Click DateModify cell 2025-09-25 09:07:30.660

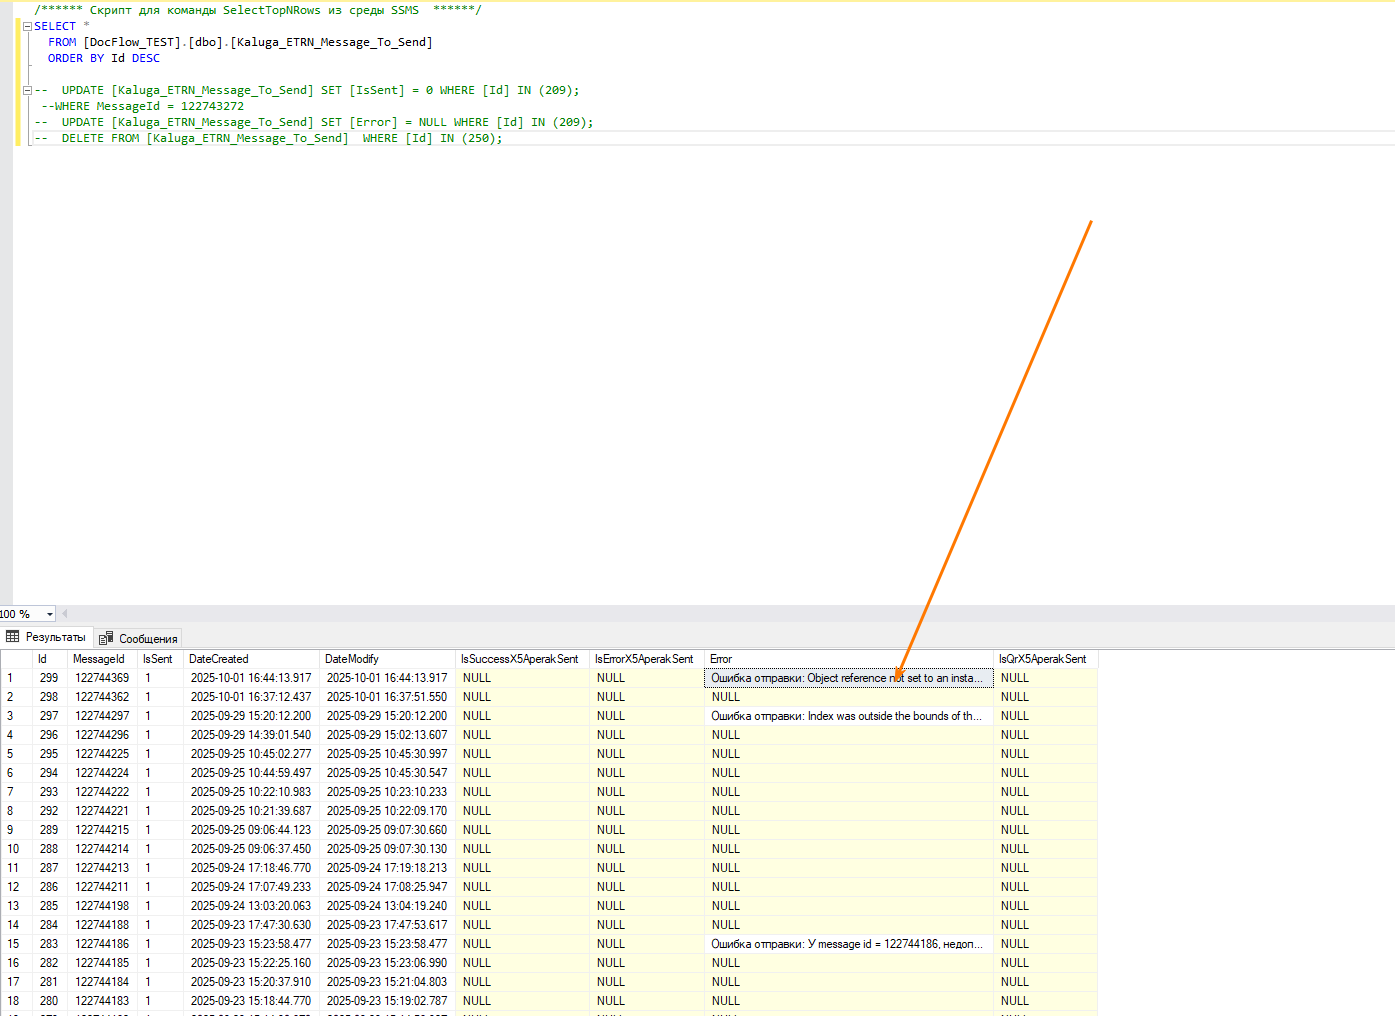(388, 830)
